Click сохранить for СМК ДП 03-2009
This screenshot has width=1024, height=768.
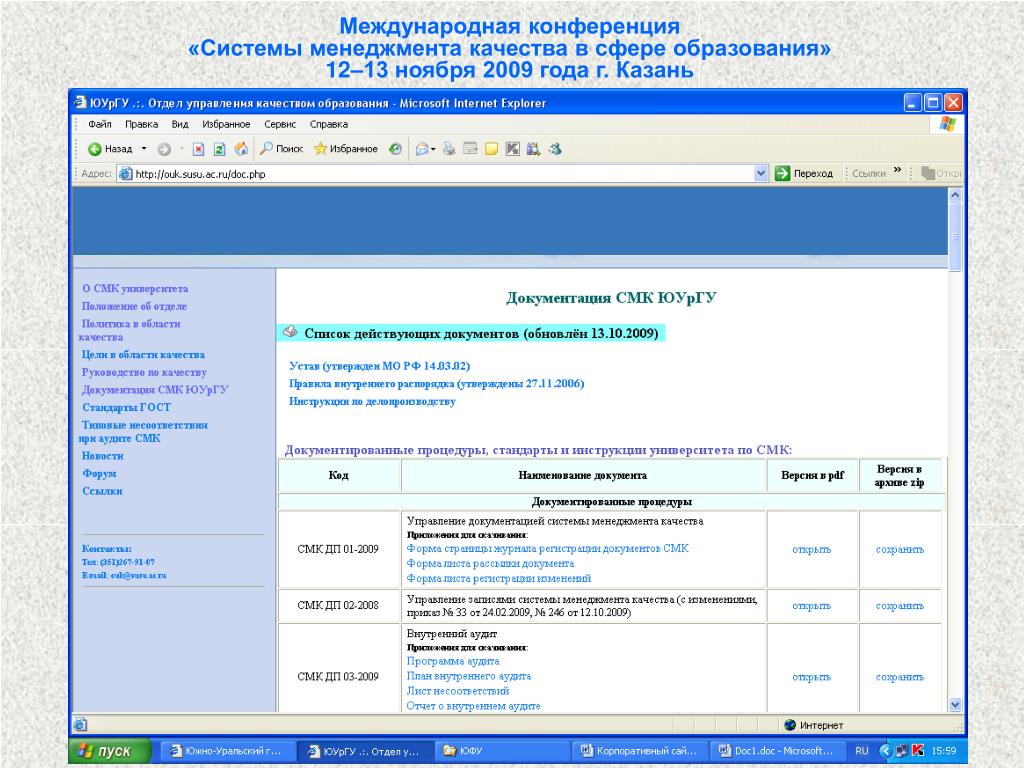click(x=900, y=677)
